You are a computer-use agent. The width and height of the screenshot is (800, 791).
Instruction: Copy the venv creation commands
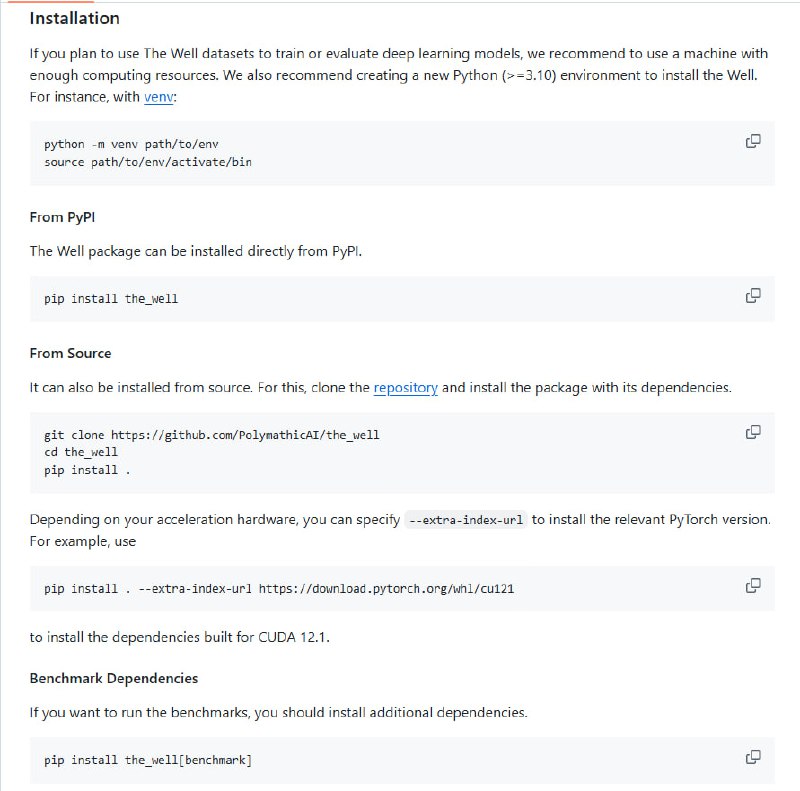pos(753,141)
